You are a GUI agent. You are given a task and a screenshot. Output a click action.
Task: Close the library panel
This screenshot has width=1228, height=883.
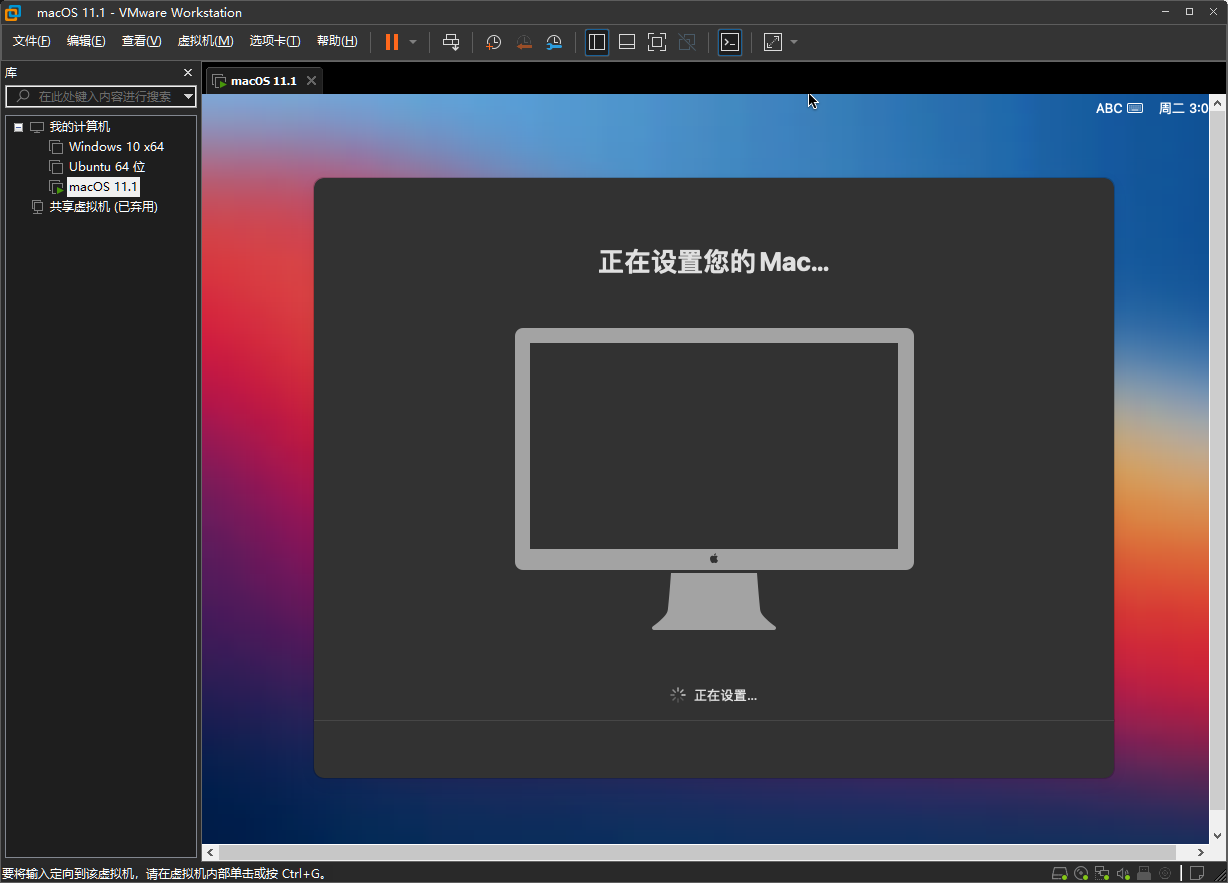(x=187, y=73)
